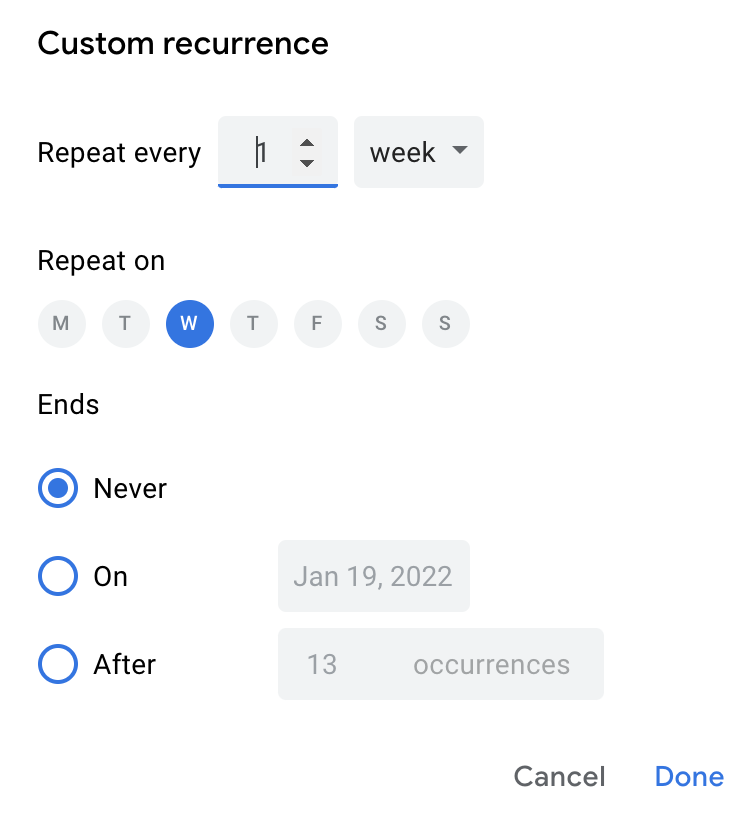
Task: Choose the On end date option
Action: point(57,576)
